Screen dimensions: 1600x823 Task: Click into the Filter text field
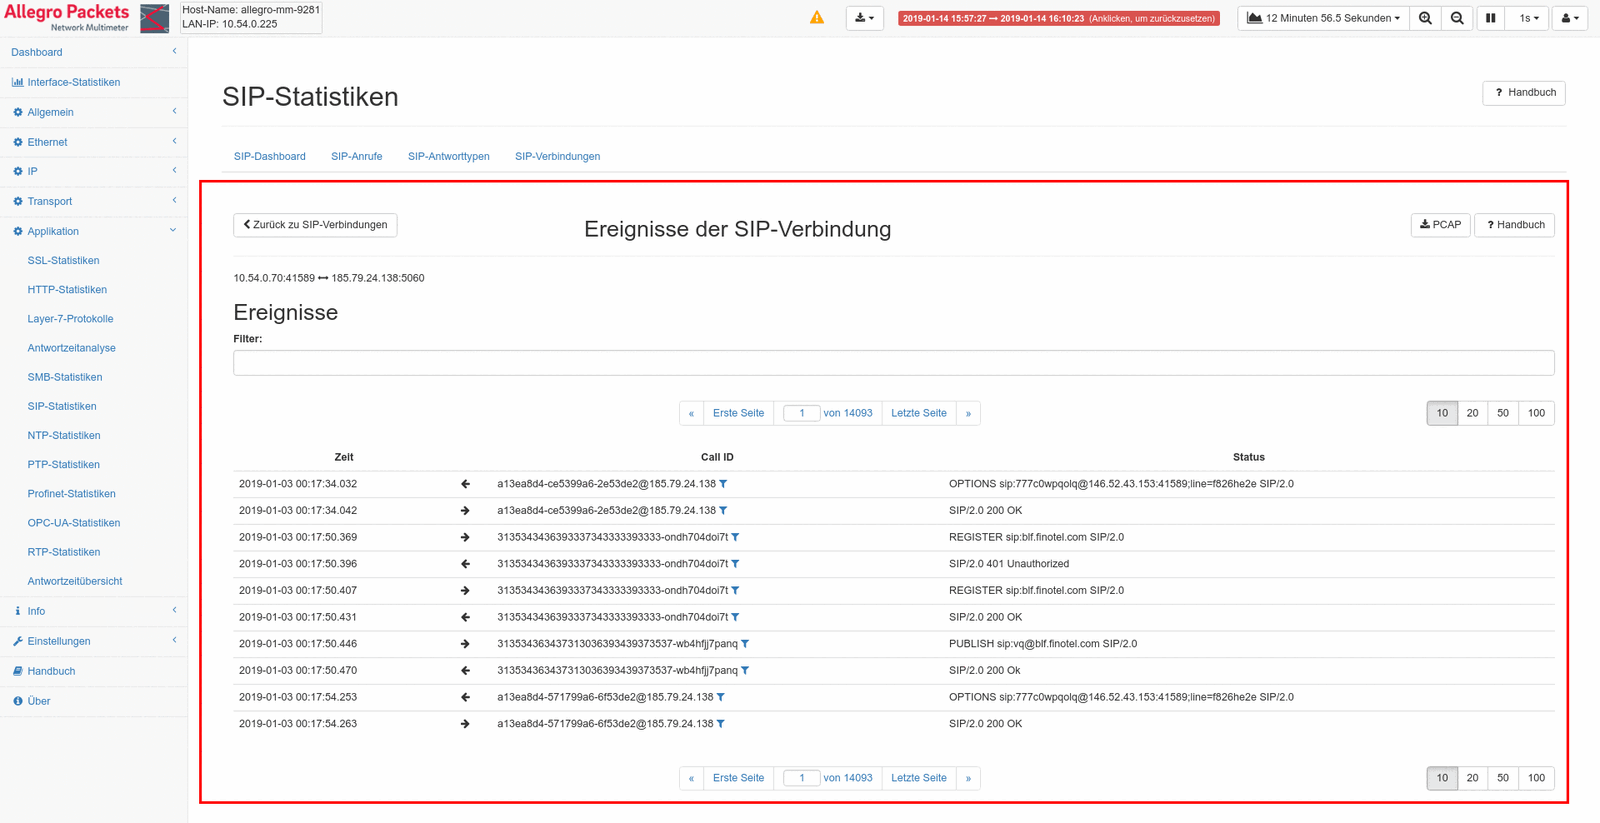893,363
